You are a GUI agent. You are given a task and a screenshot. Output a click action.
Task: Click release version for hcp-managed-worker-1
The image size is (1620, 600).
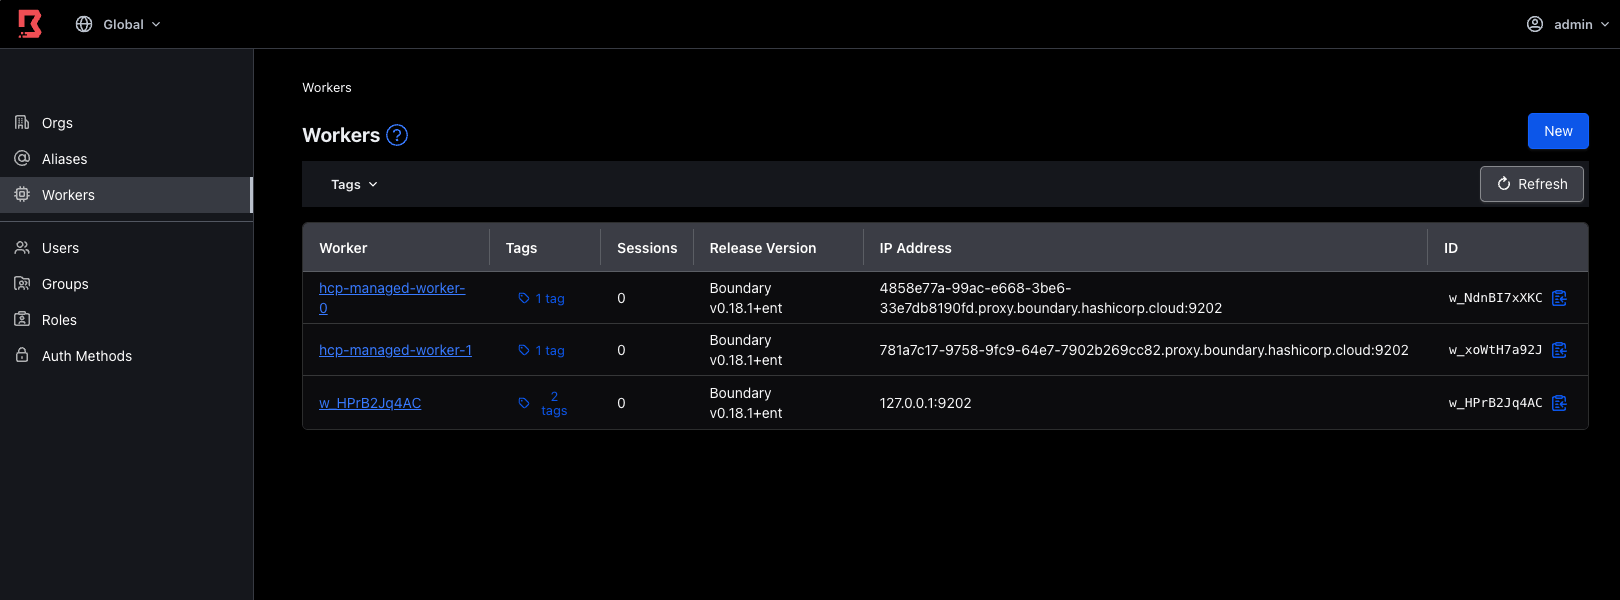pos(746,350)
